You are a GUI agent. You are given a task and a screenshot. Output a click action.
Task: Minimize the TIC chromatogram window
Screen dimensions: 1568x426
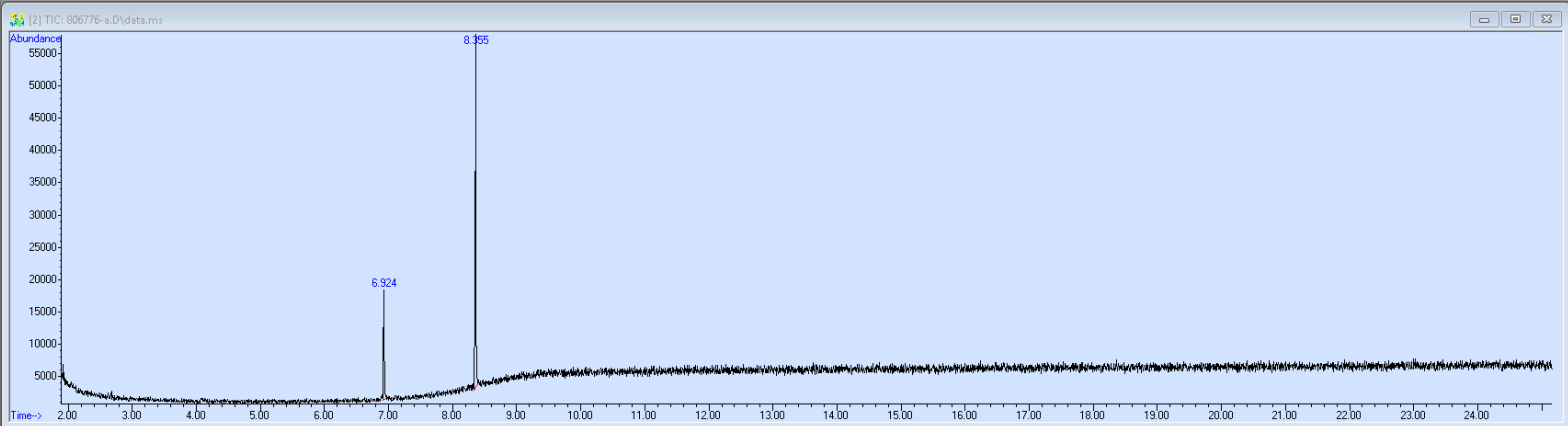coord(1483,19)
